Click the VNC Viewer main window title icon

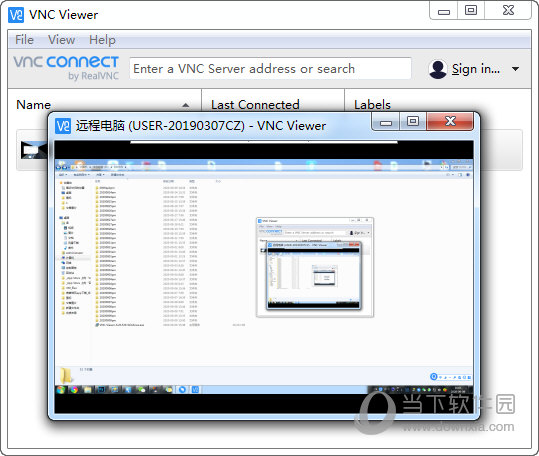tap(16, 15)
